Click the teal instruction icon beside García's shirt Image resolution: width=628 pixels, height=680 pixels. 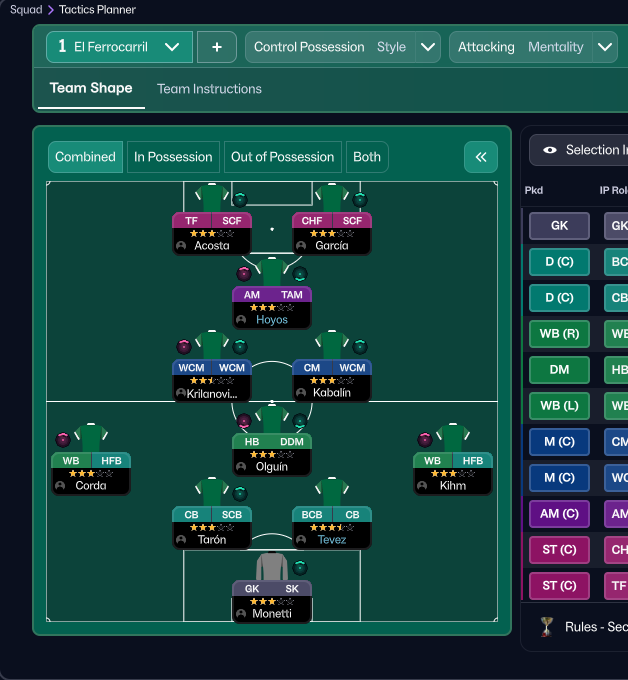360,199
